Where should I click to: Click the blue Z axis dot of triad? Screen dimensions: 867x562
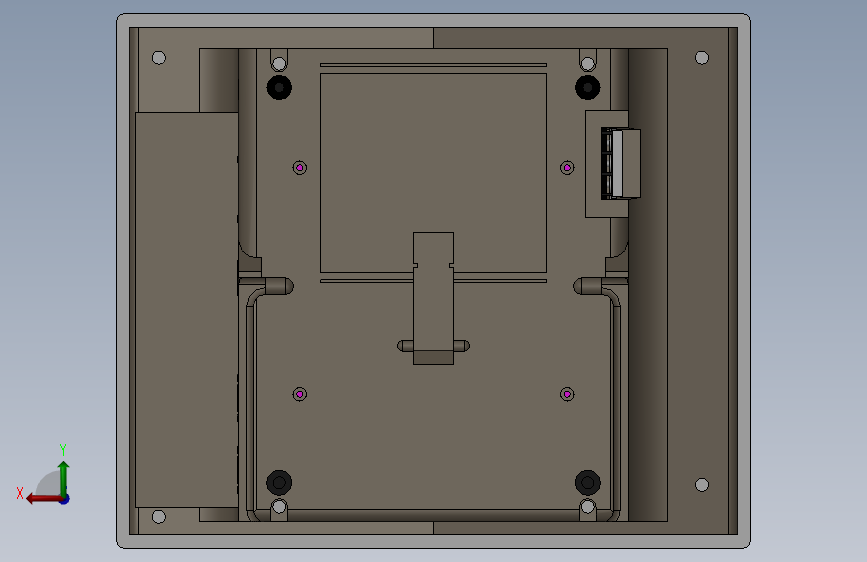pyautogui.click(x=65, y=499)
